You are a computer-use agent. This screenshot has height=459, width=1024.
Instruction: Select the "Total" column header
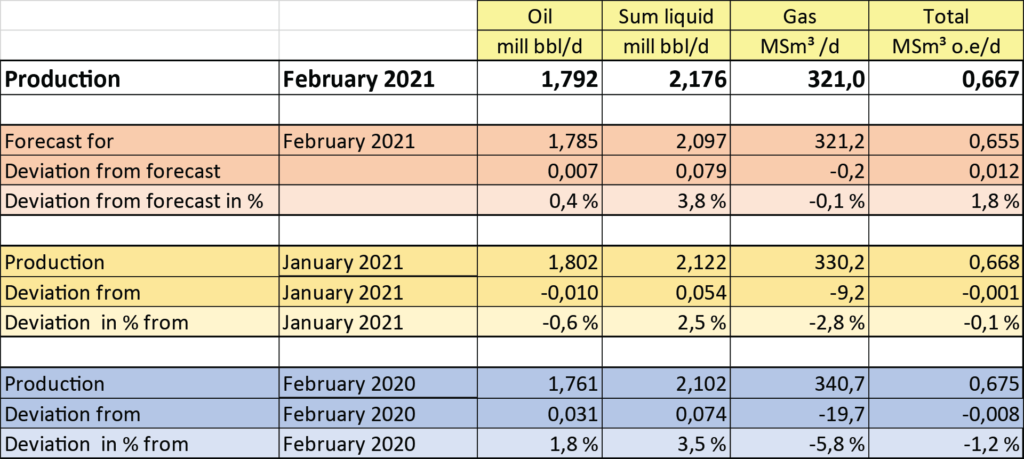(946, 16)
